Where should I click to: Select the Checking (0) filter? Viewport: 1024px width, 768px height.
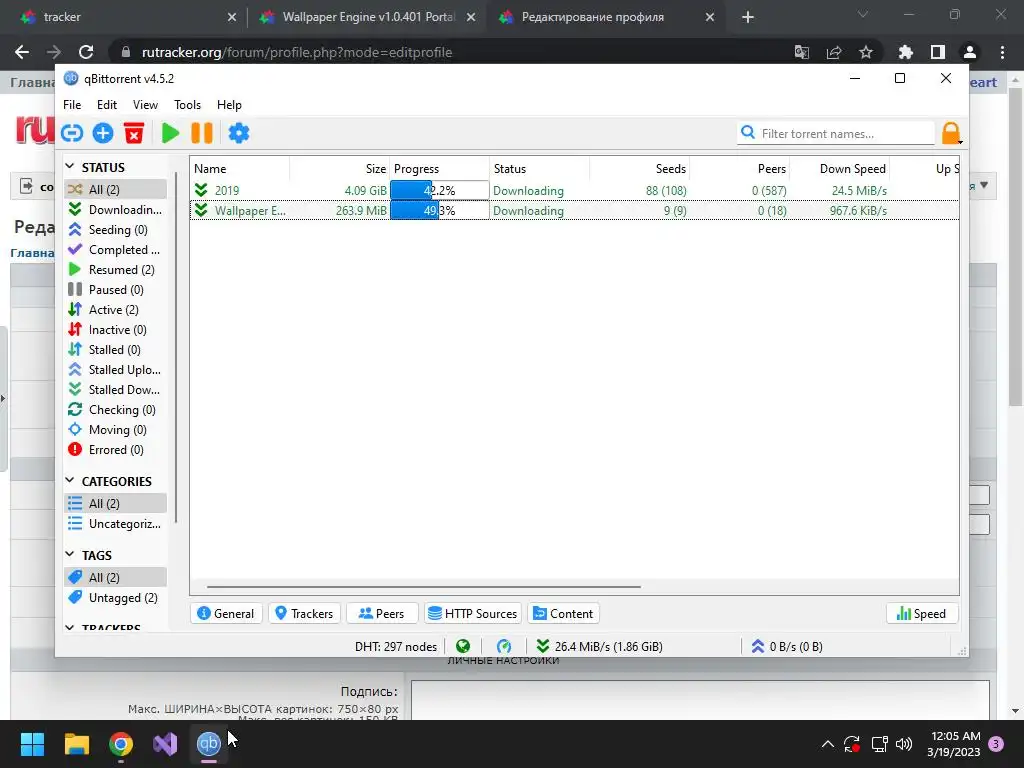click(116, 409)
